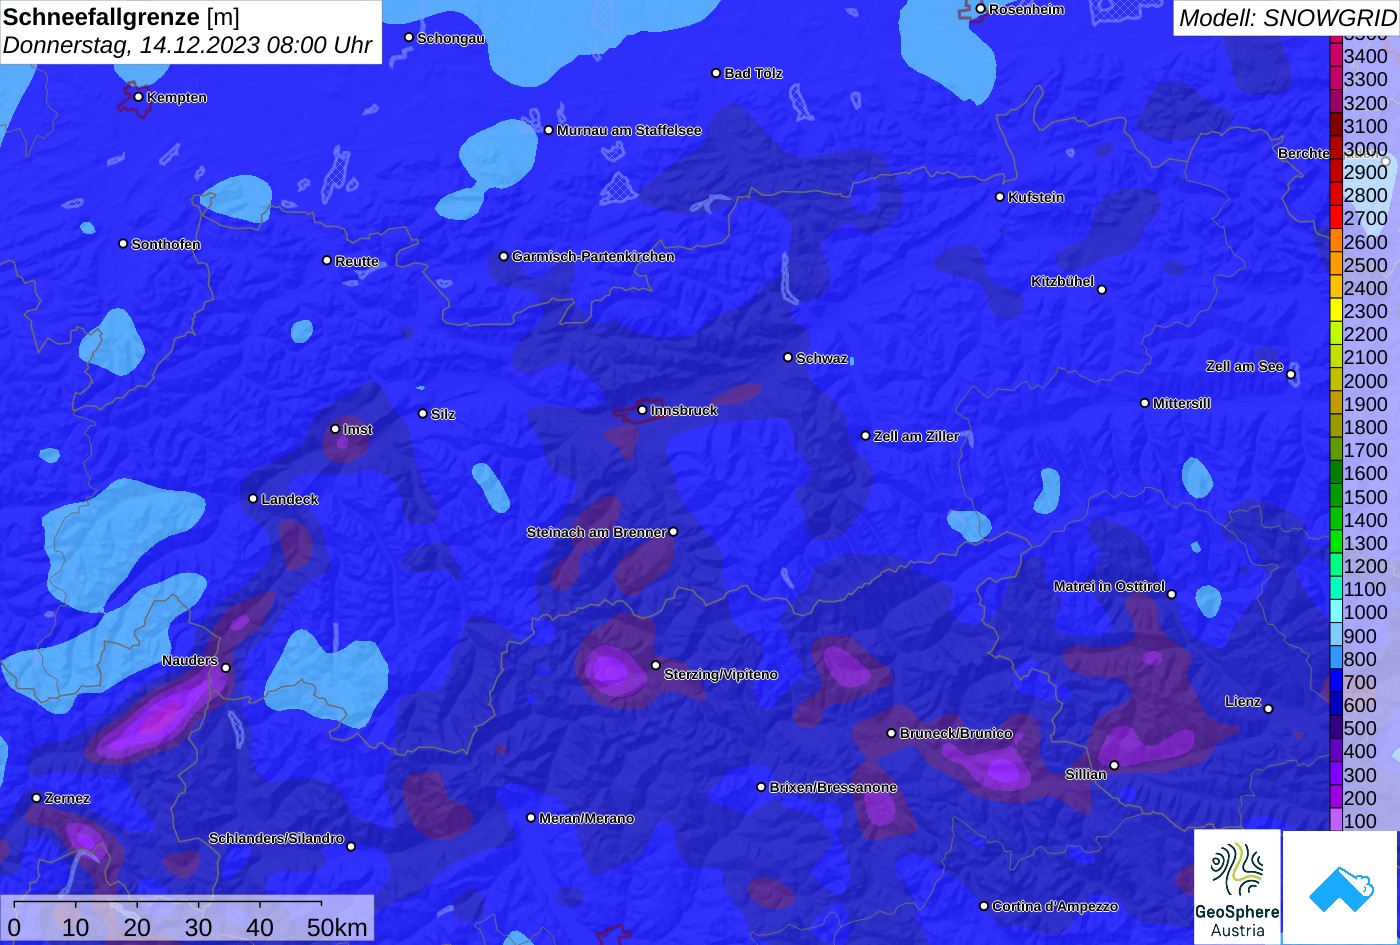Click the Schneefallgrenze [m] title
Viewport: 1400px width, 945px height.
tap(121, 17)
